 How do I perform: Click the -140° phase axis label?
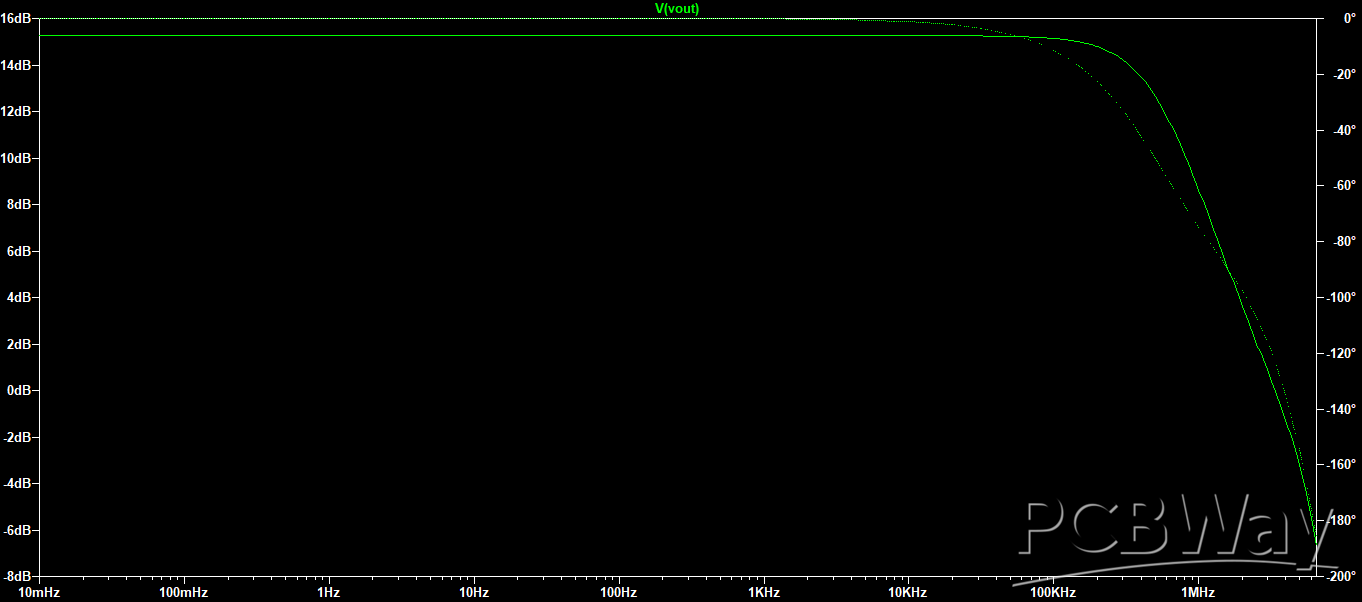[1340, 409]
